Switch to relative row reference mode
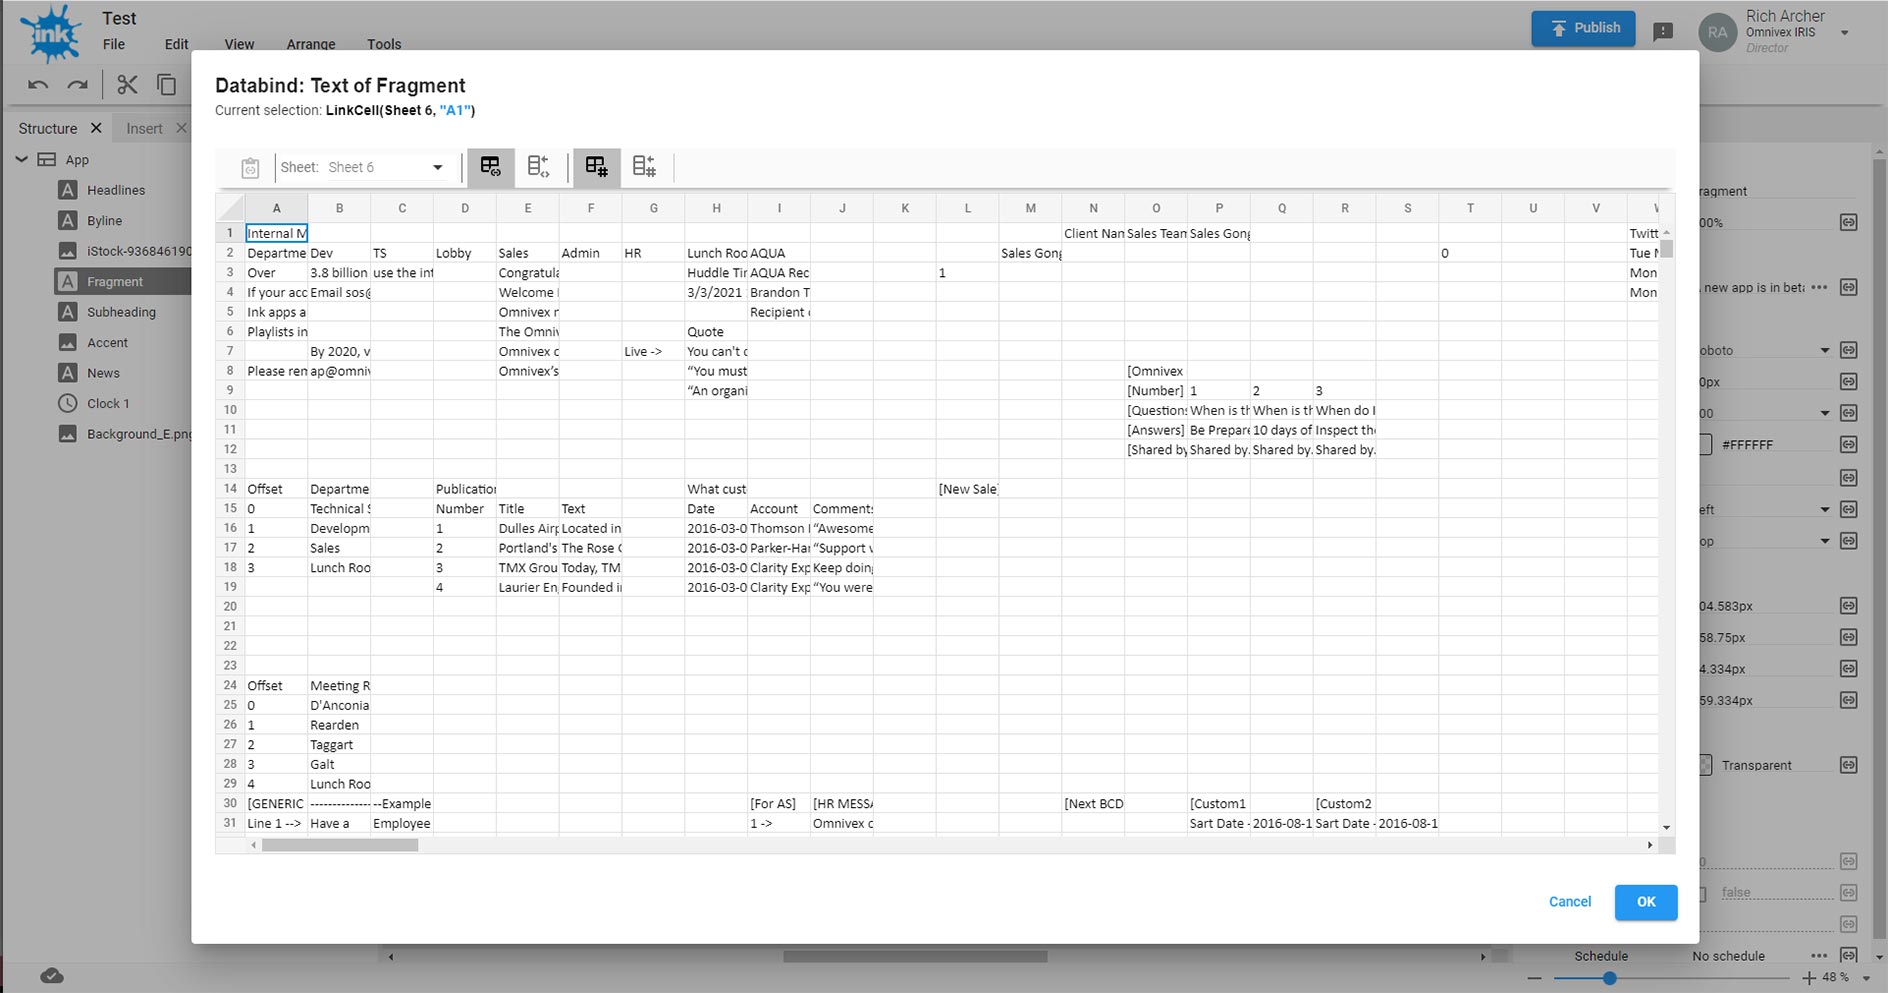The height and width of the screenshot is (993, 1888). pos(644,167)
